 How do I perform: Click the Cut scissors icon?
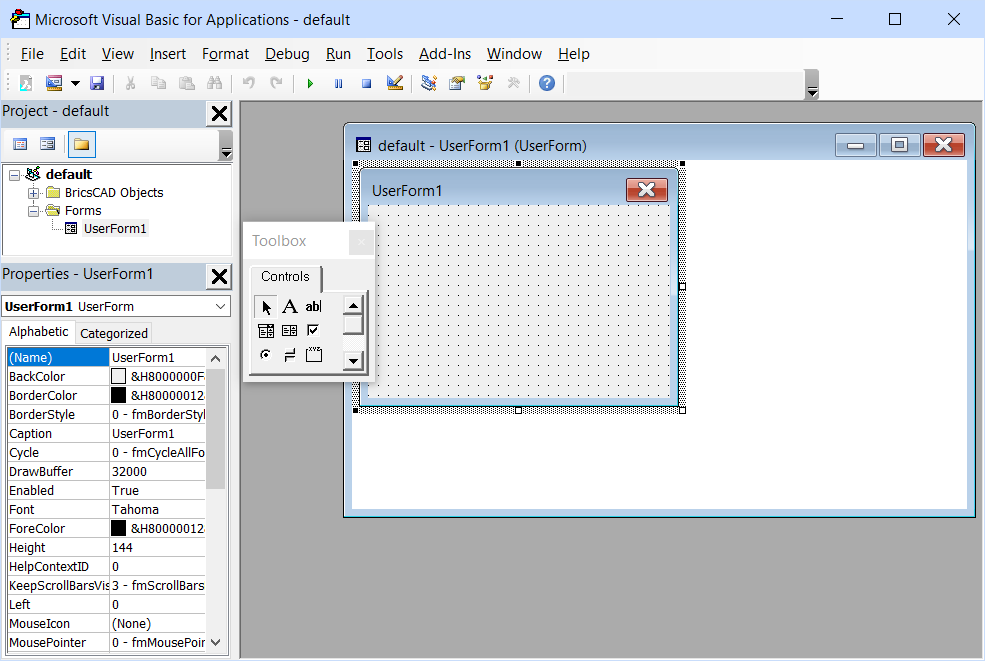[x=131, y=83]
